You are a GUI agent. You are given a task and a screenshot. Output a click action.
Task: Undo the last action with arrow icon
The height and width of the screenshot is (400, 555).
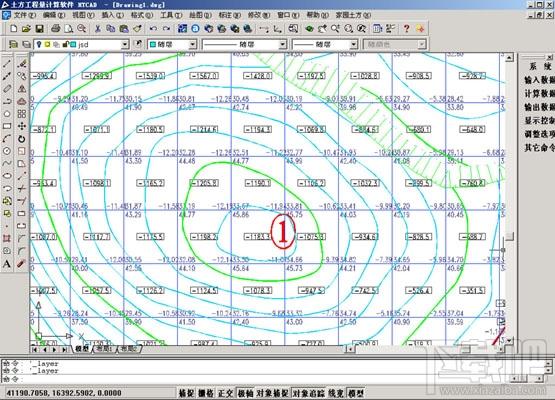[x=153, y=29]
